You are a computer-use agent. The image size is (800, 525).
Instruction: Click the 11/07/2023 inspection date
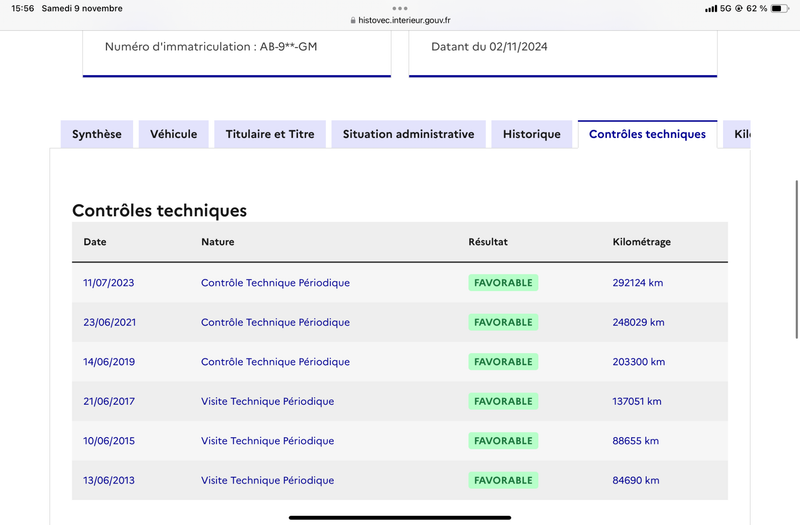(x=109, y=283)
